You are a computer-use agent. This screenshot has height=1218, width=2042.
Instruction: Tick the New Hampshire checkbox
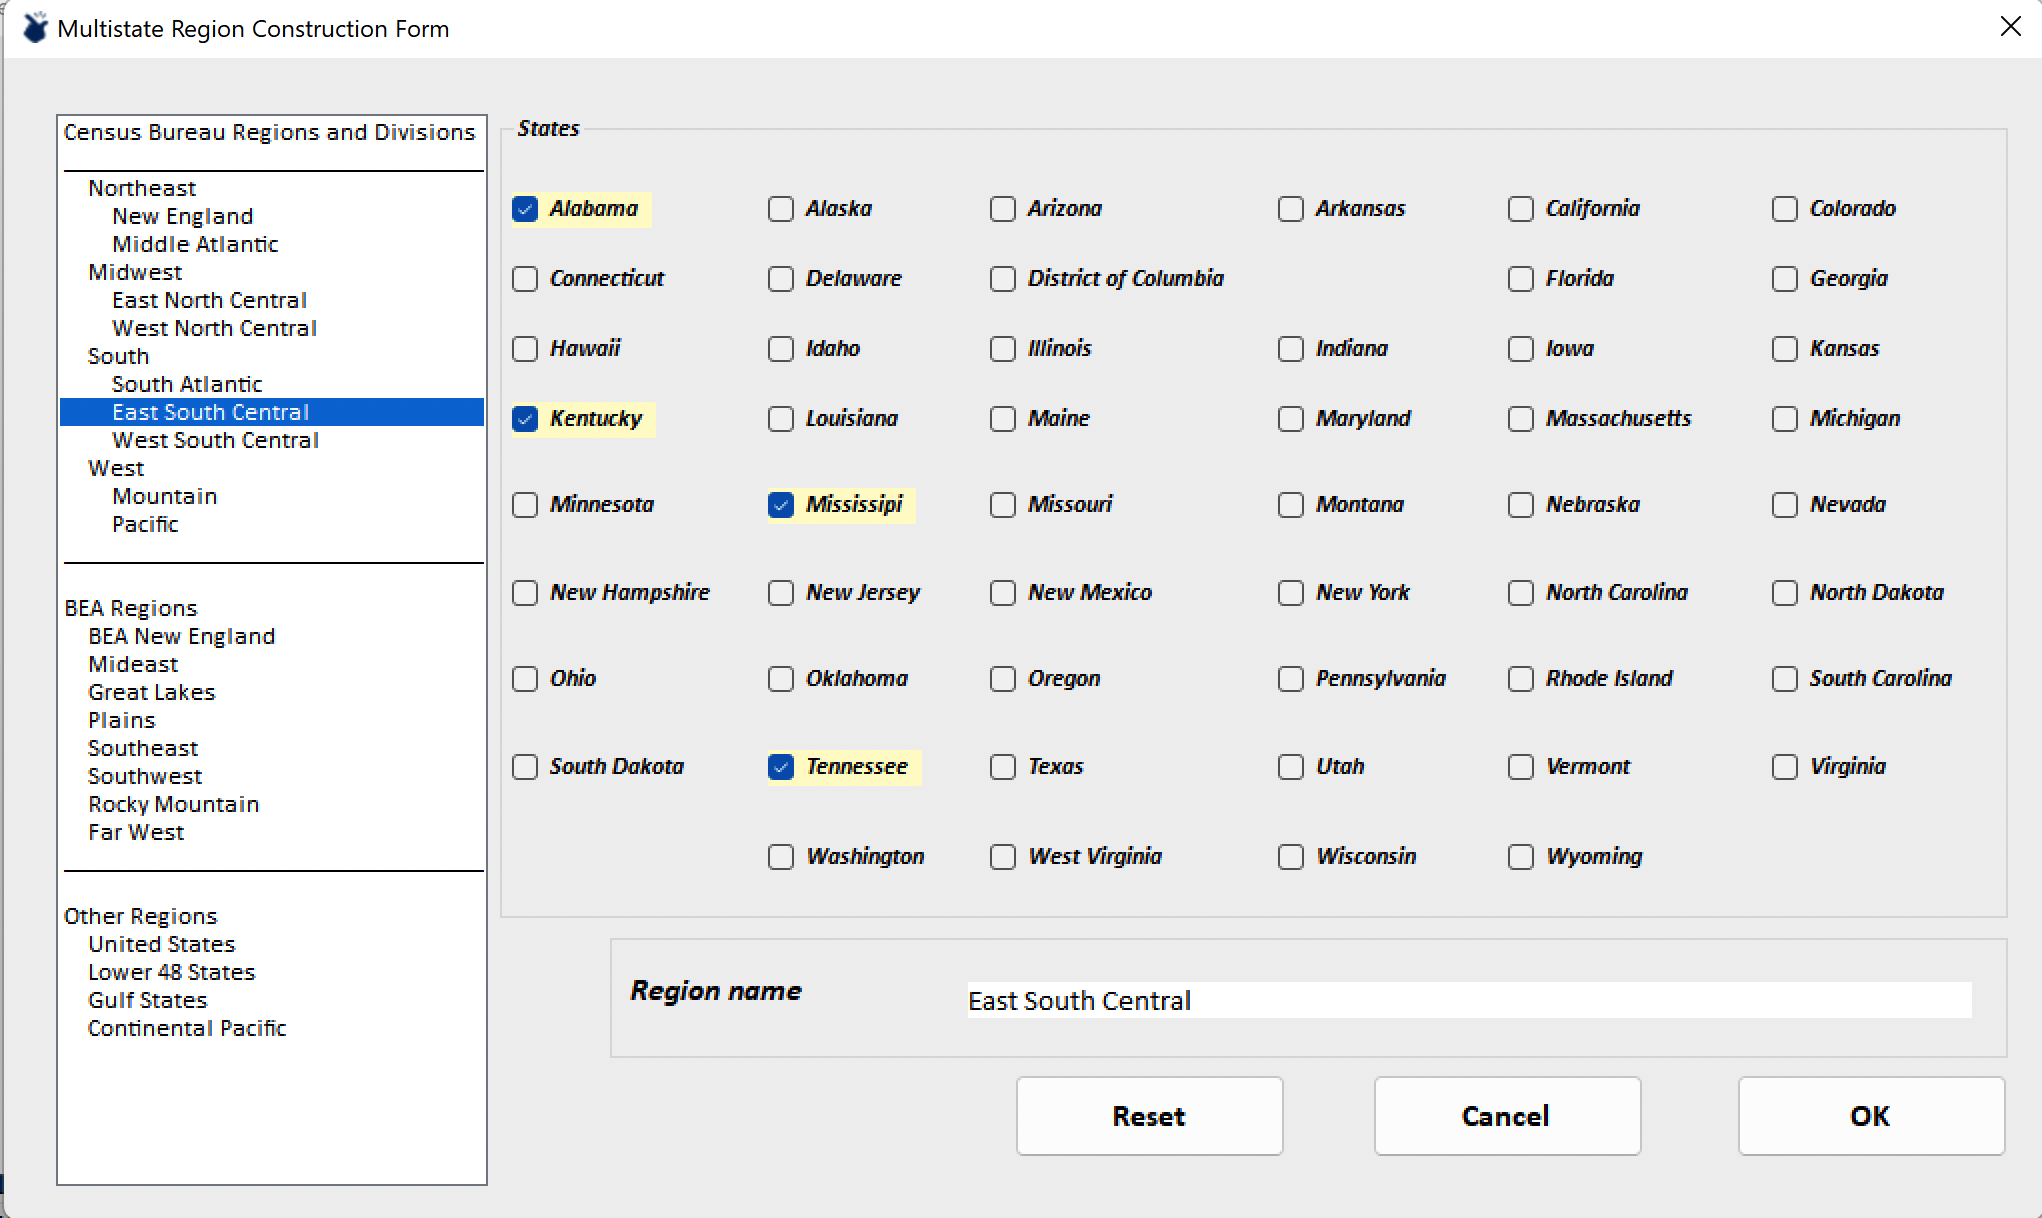[x=525, y=593]
